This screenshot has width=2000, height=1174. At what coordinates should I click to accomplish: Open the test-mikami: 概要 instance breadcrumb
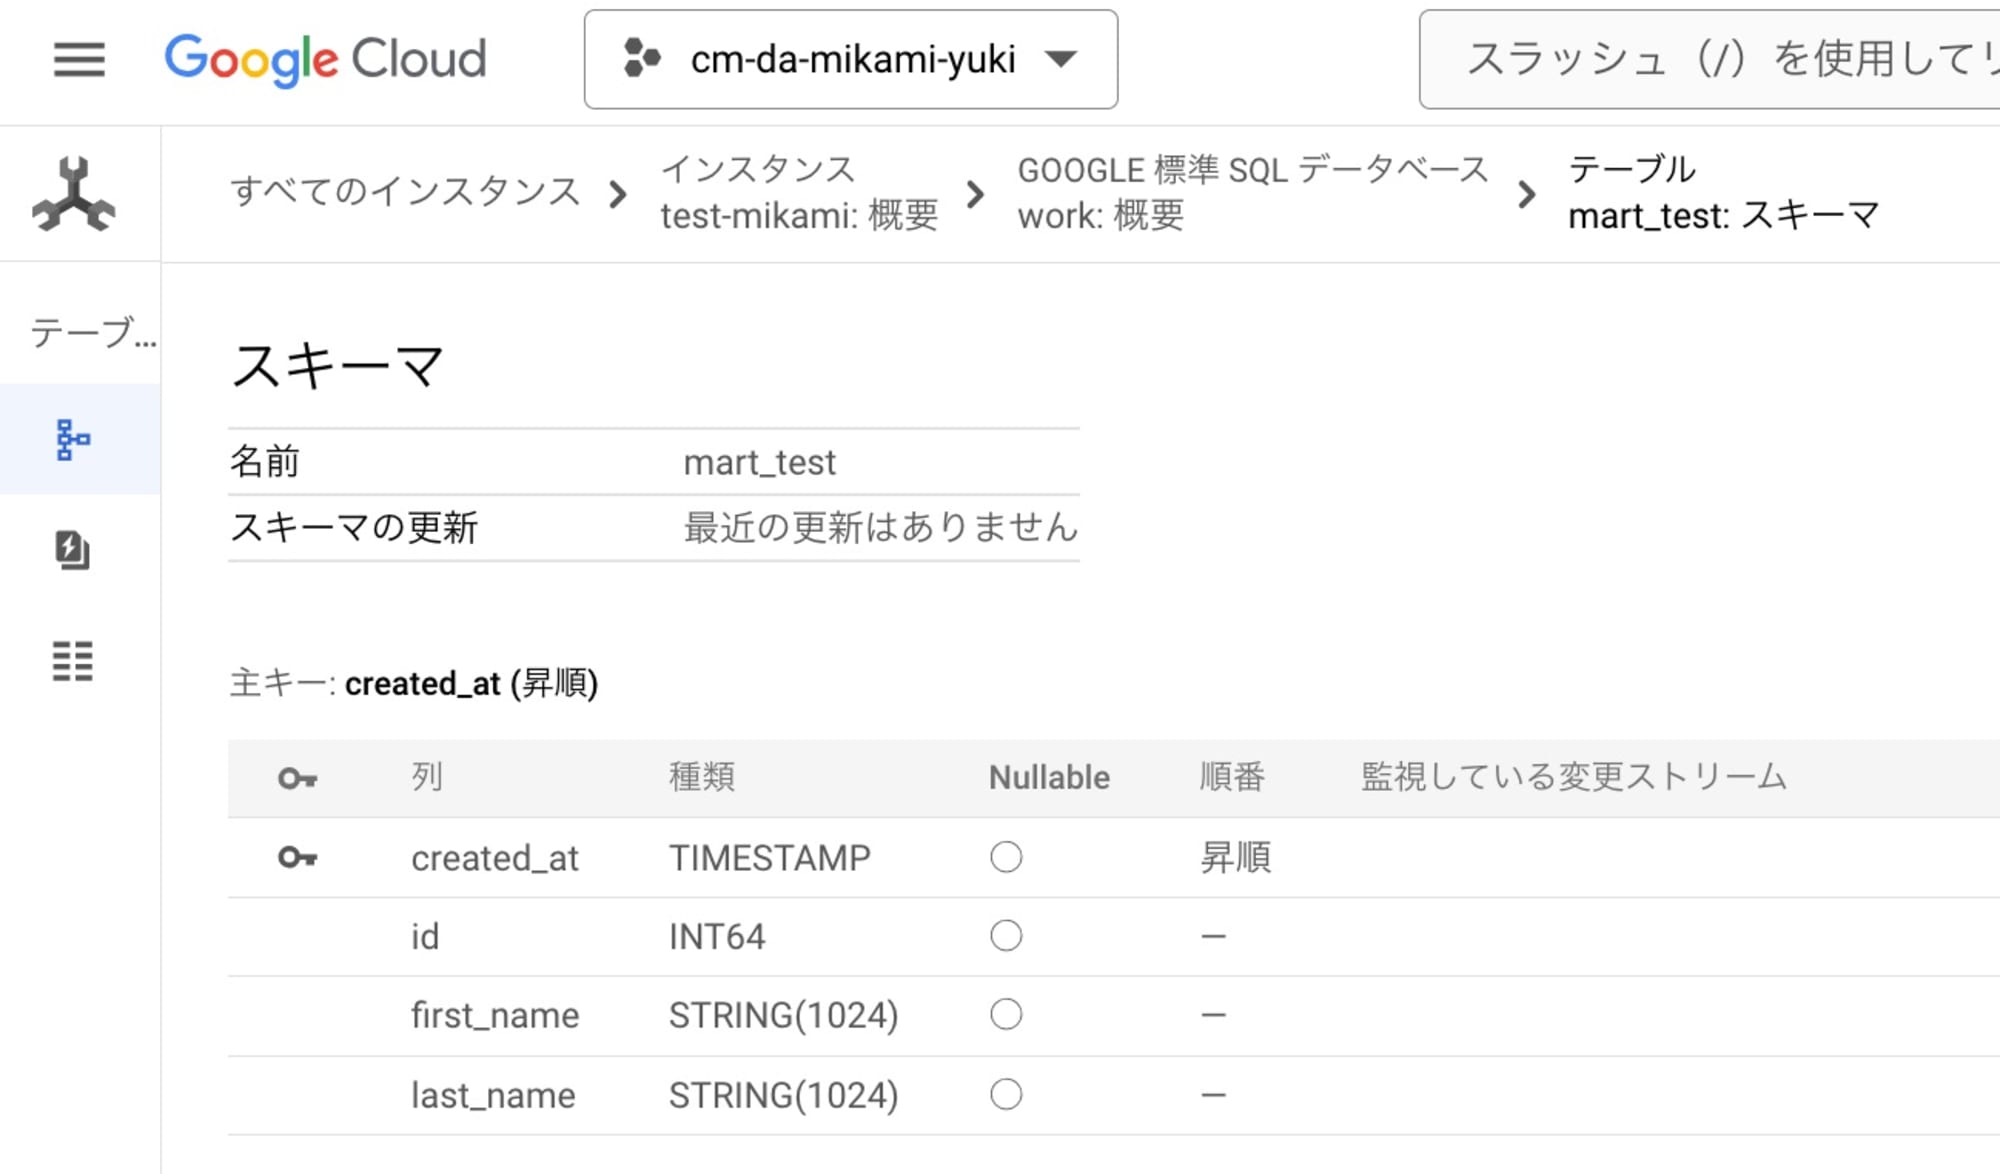pyautogui.click(x=799, y=192)
